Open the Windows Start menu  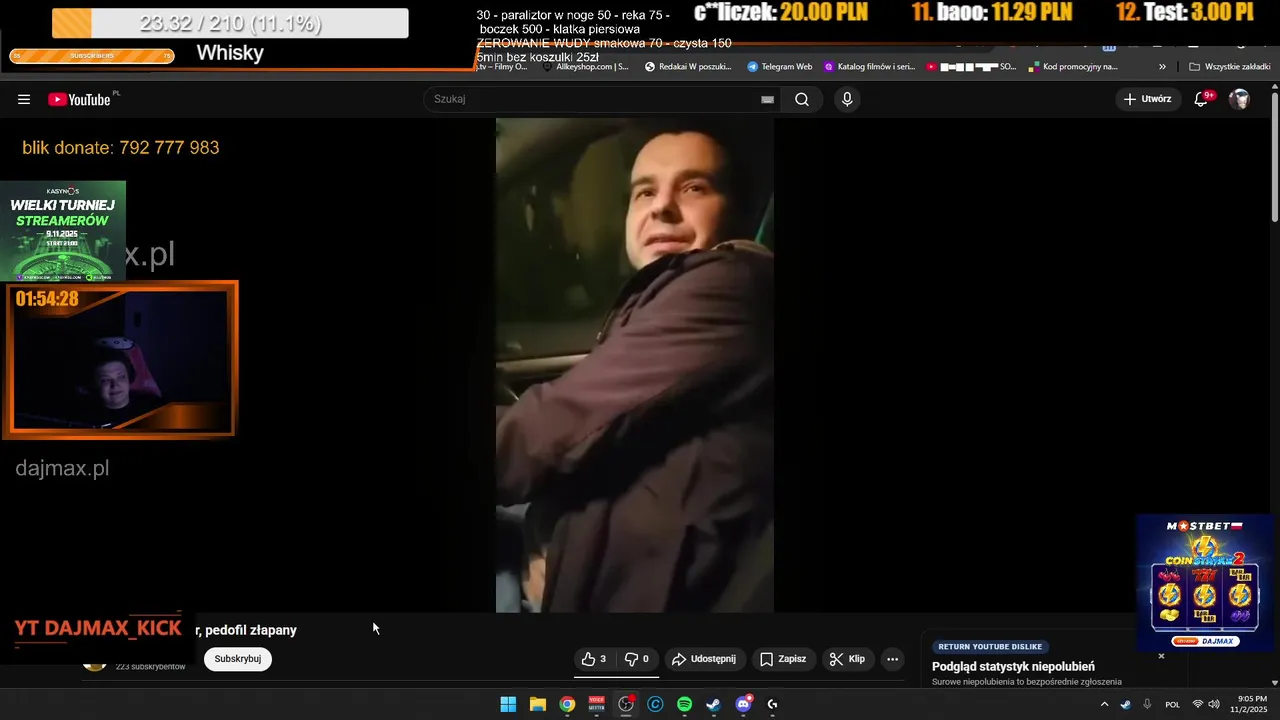point(508,704)
